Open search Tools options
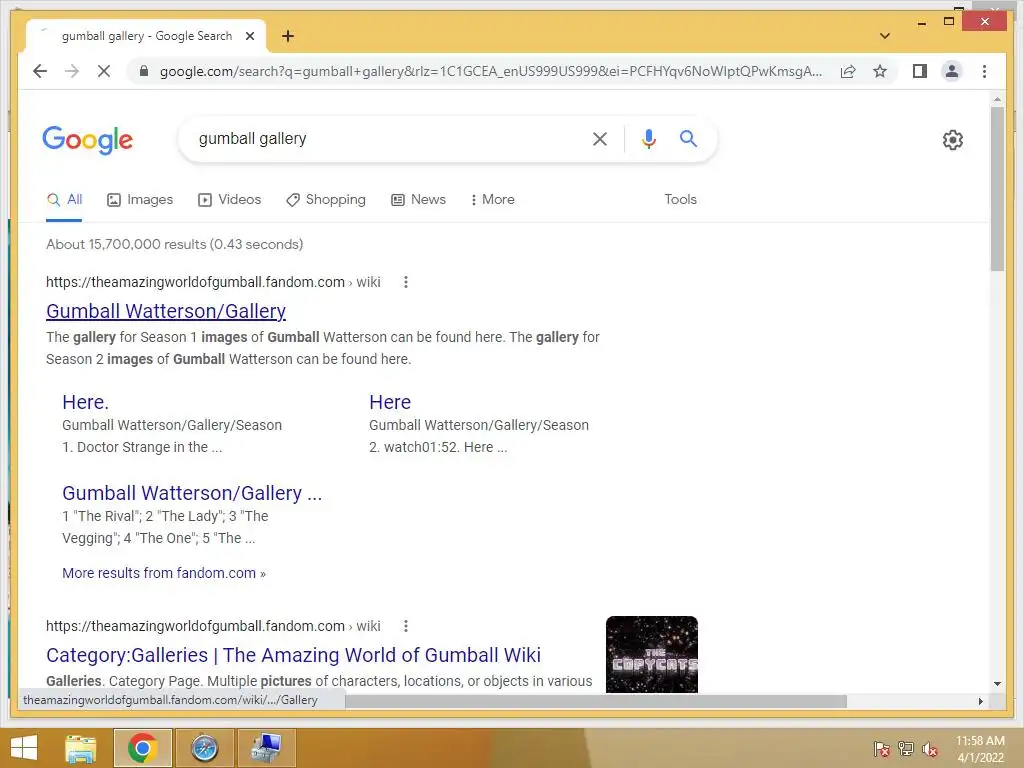Image resolution: width=1024 pixels, height=768 pixels. 680,200
